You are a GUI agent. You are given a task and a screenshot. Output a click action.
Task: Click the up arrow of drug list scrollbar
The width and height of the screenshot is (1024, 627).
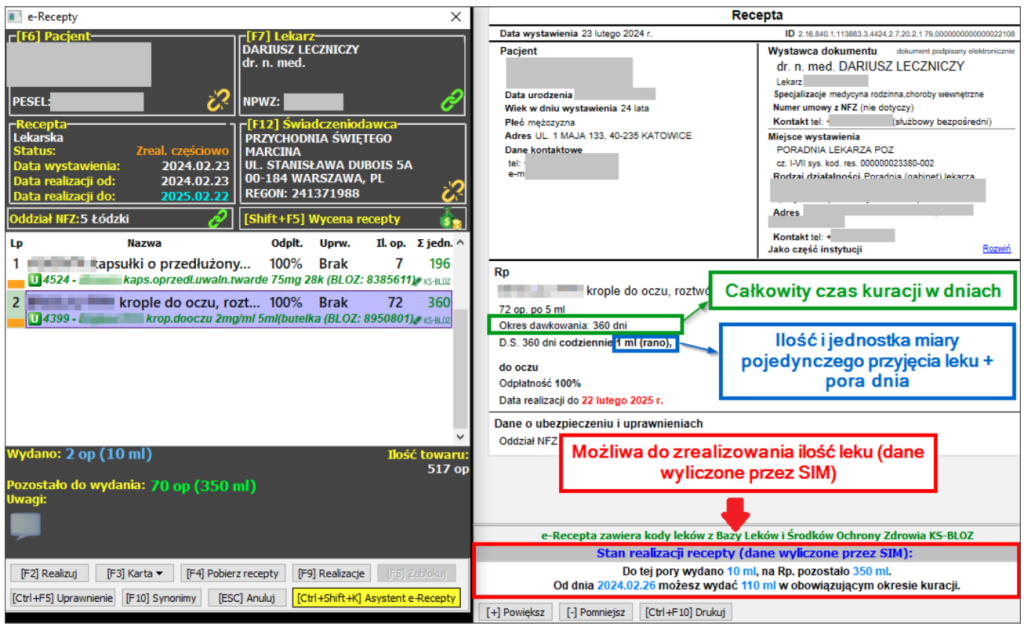click(x=460, y=243)
